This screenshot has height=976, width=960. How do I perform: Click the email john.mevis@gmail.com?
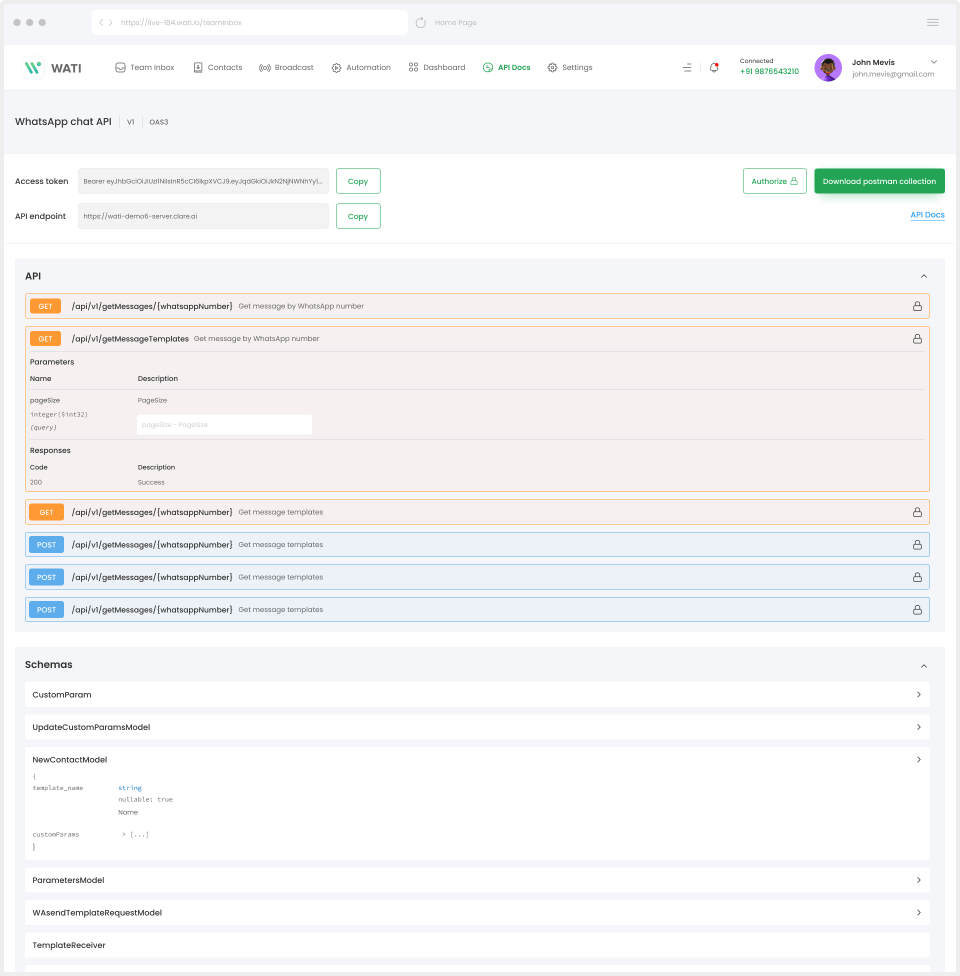pos(893,74)
